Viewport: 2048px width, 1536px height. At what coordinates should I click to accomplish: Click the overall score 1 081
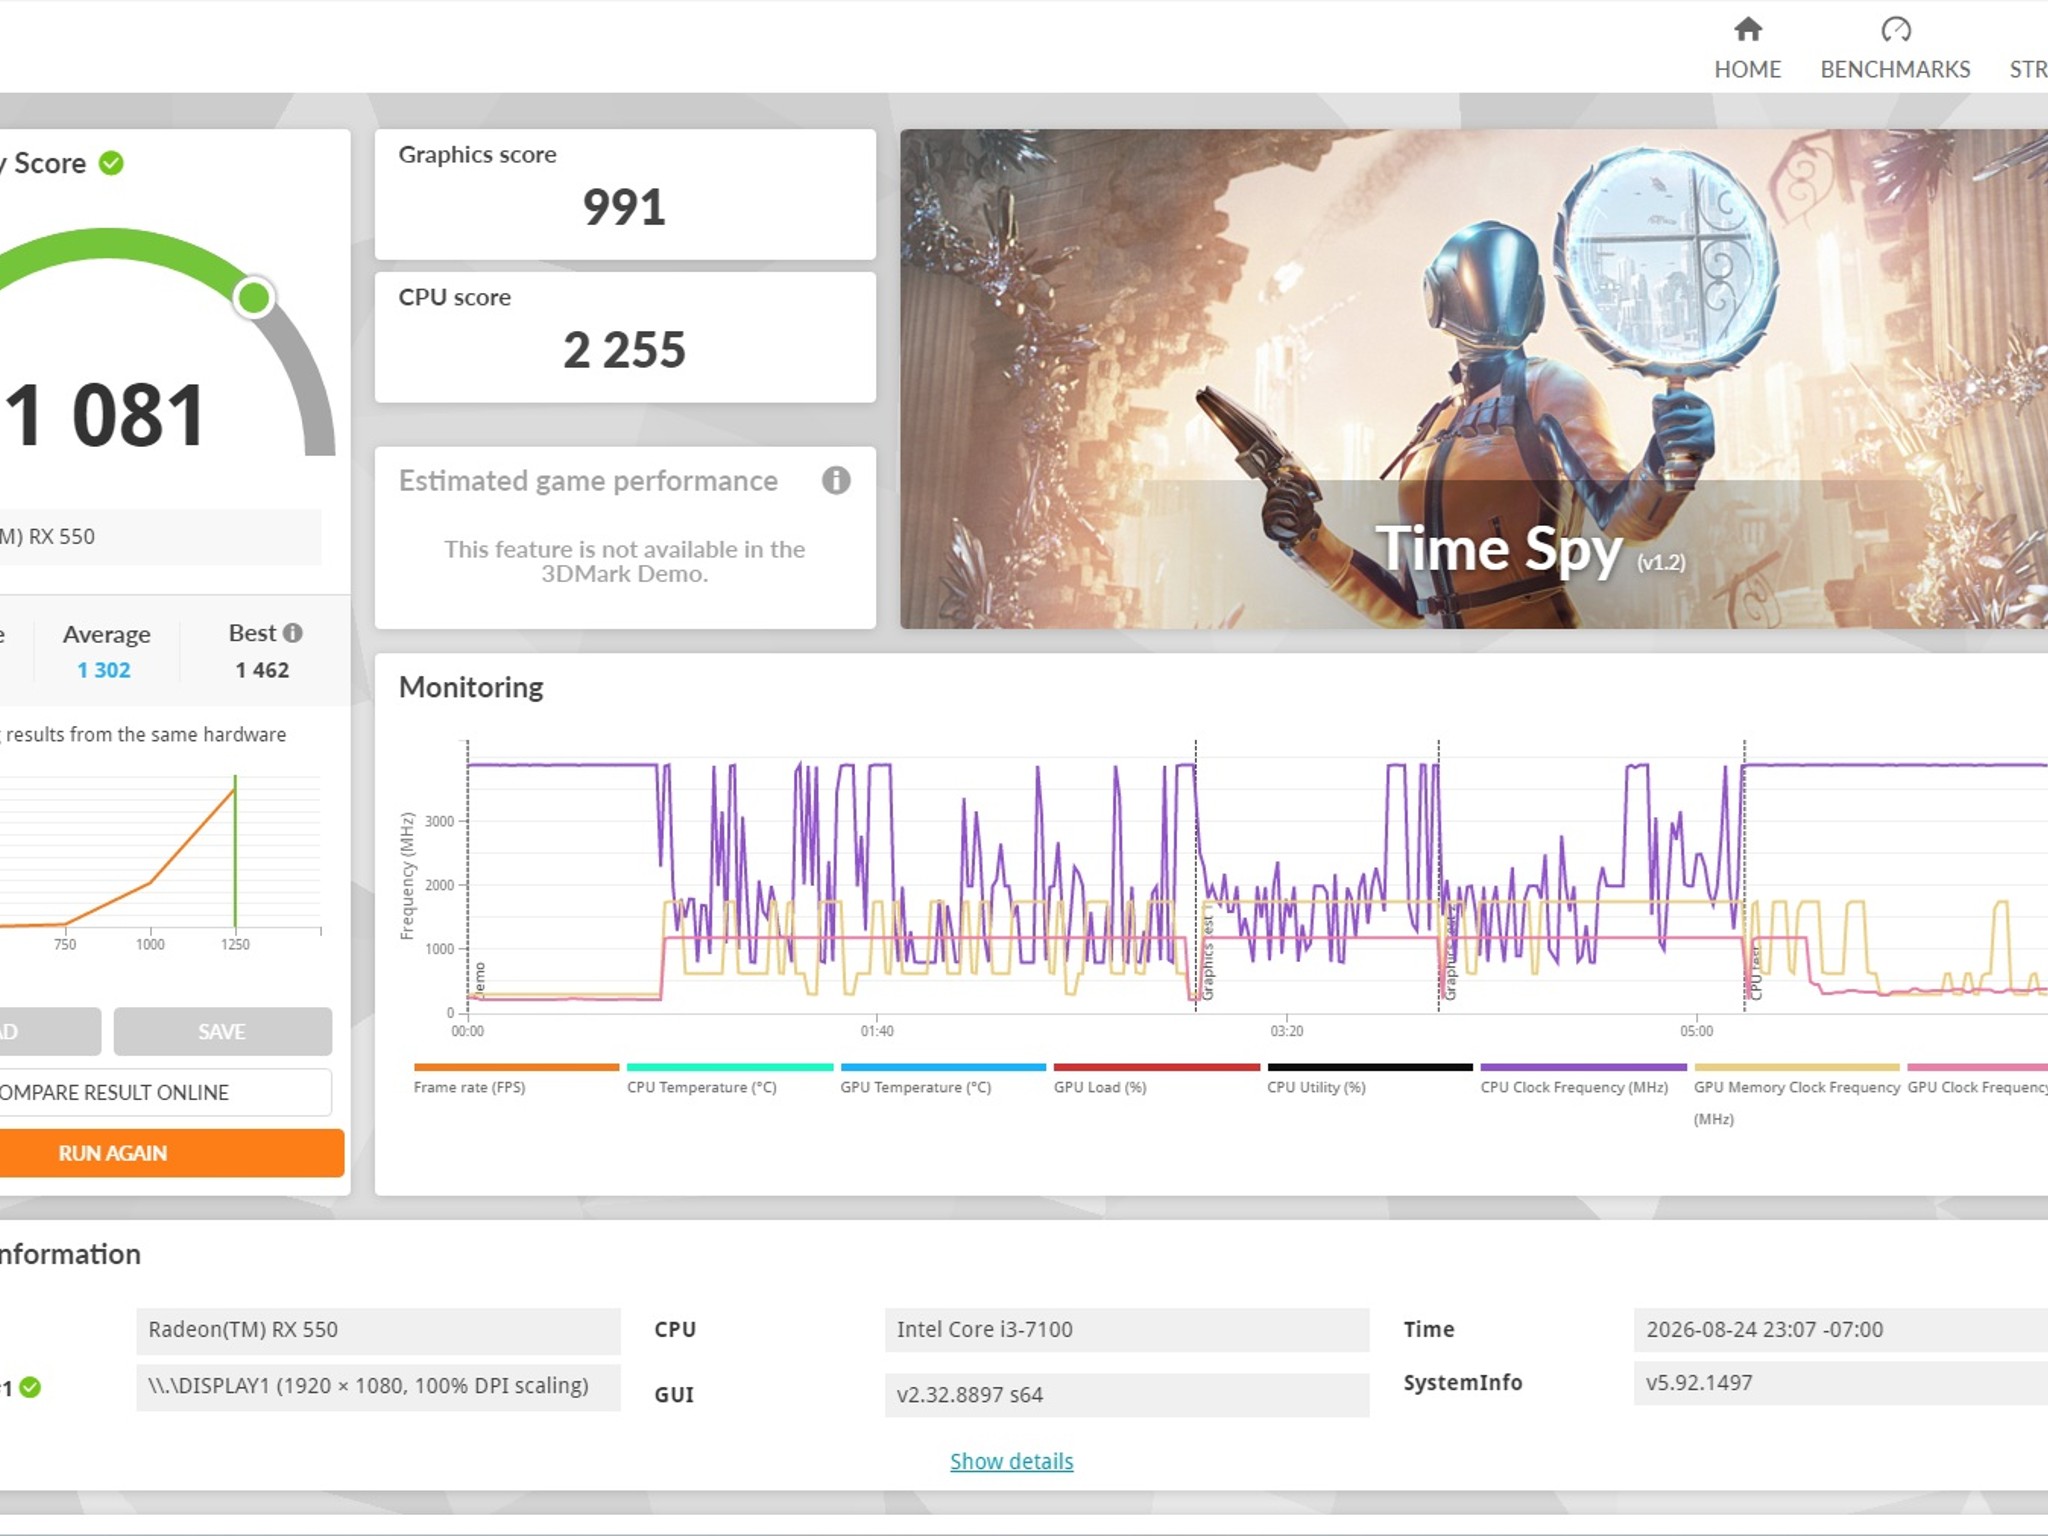[105, 416]
